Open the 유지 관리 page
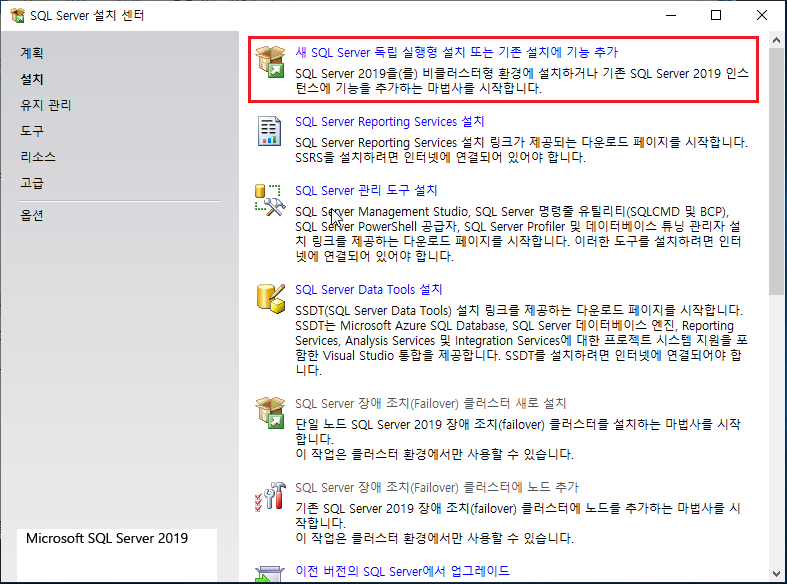787x584 pixels. [x=46, y=105]
